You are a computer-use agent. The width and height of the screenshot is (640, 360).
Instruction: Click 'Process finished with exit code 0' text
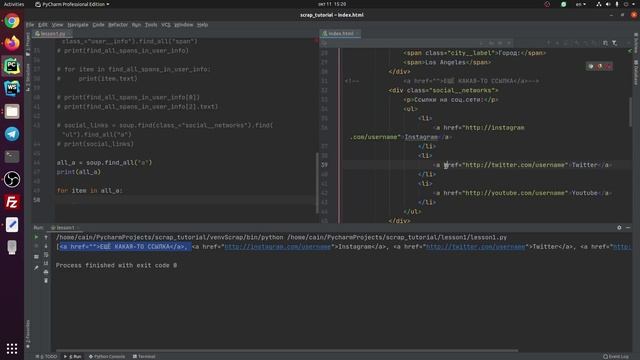[x=116, y=265]
